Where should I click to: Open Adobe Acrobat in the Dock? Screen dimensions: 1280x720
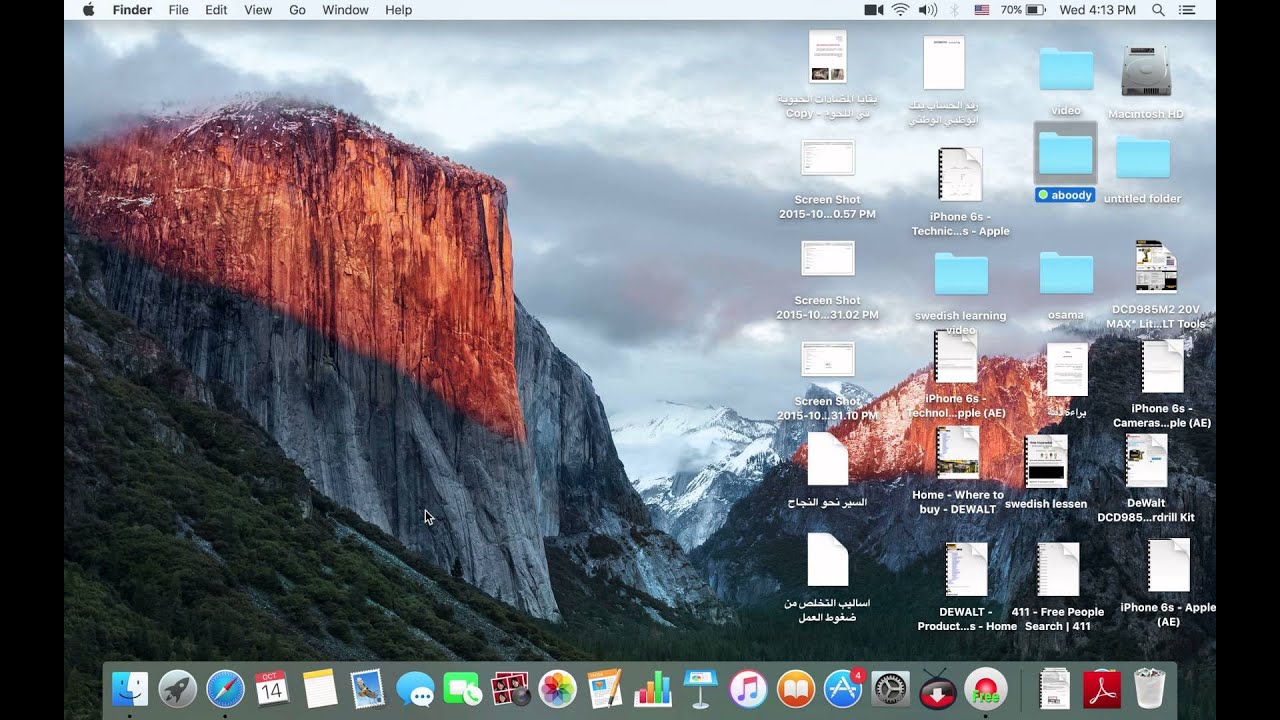tap(1103, 689)
